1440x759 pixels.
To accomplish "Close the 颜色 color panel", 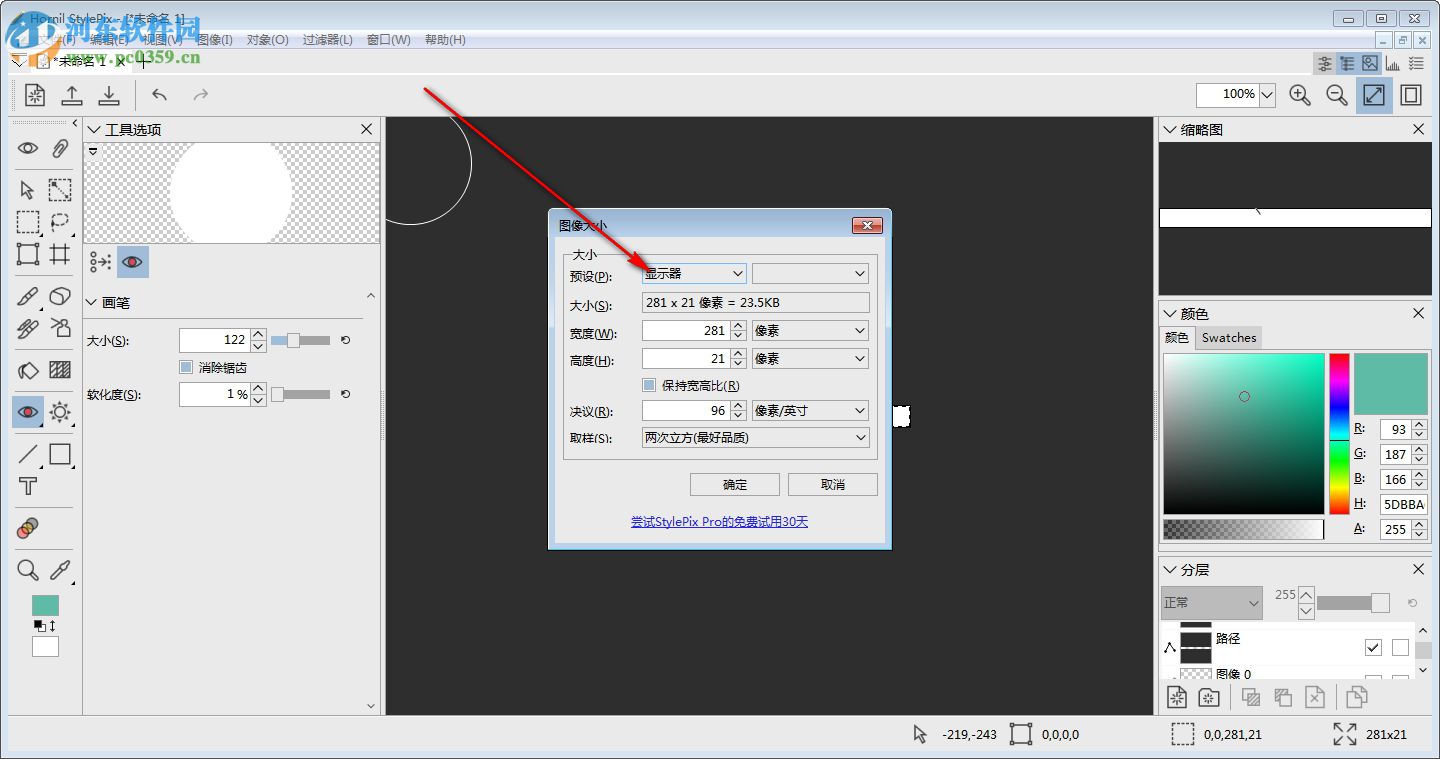I will [1418, 313].
